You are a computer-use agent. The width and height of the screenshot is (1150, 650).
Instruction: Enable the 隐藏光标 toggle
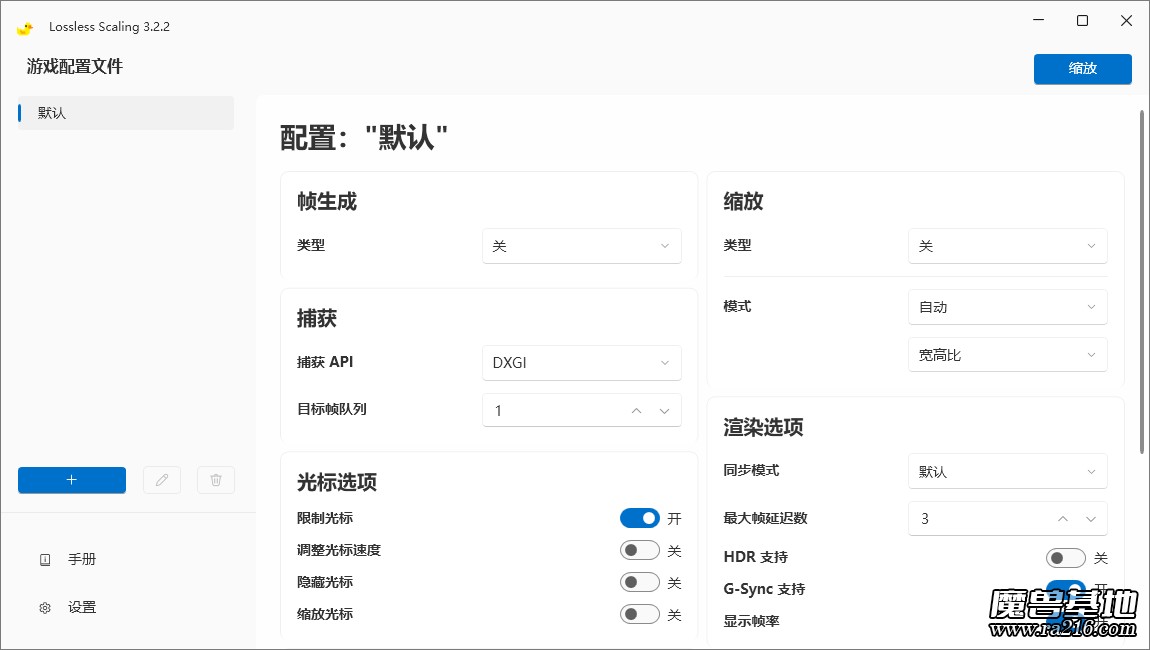click(x=639, y=582)
